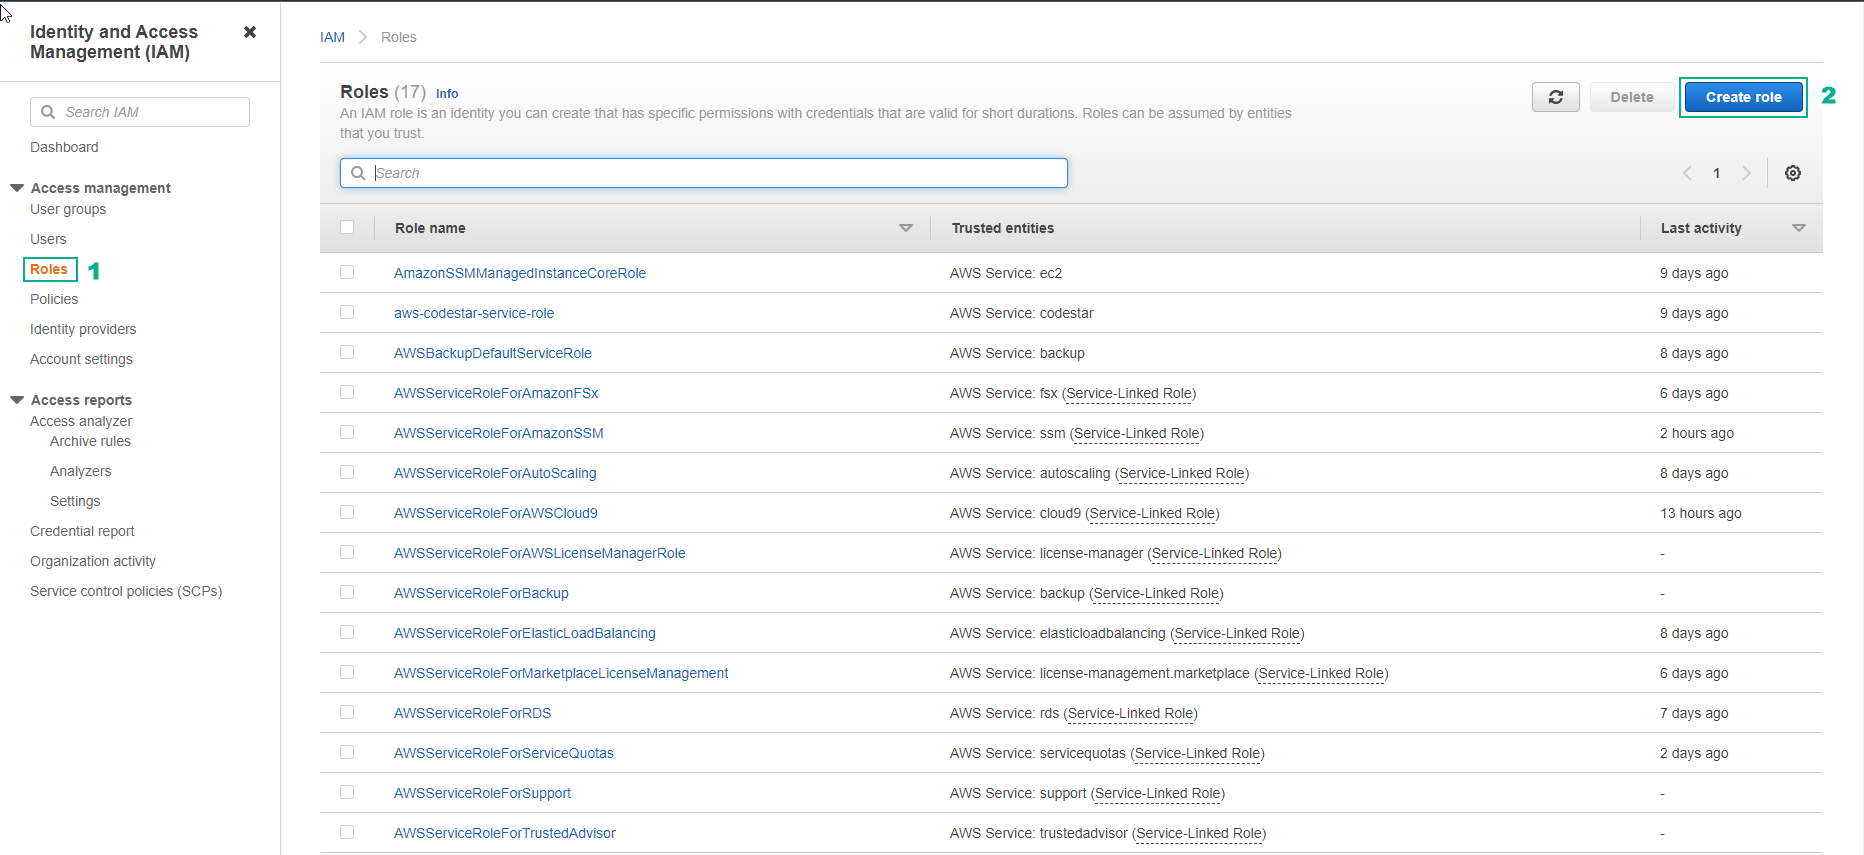Open Access analyzer in the sidebar

[x=81, y=421]
